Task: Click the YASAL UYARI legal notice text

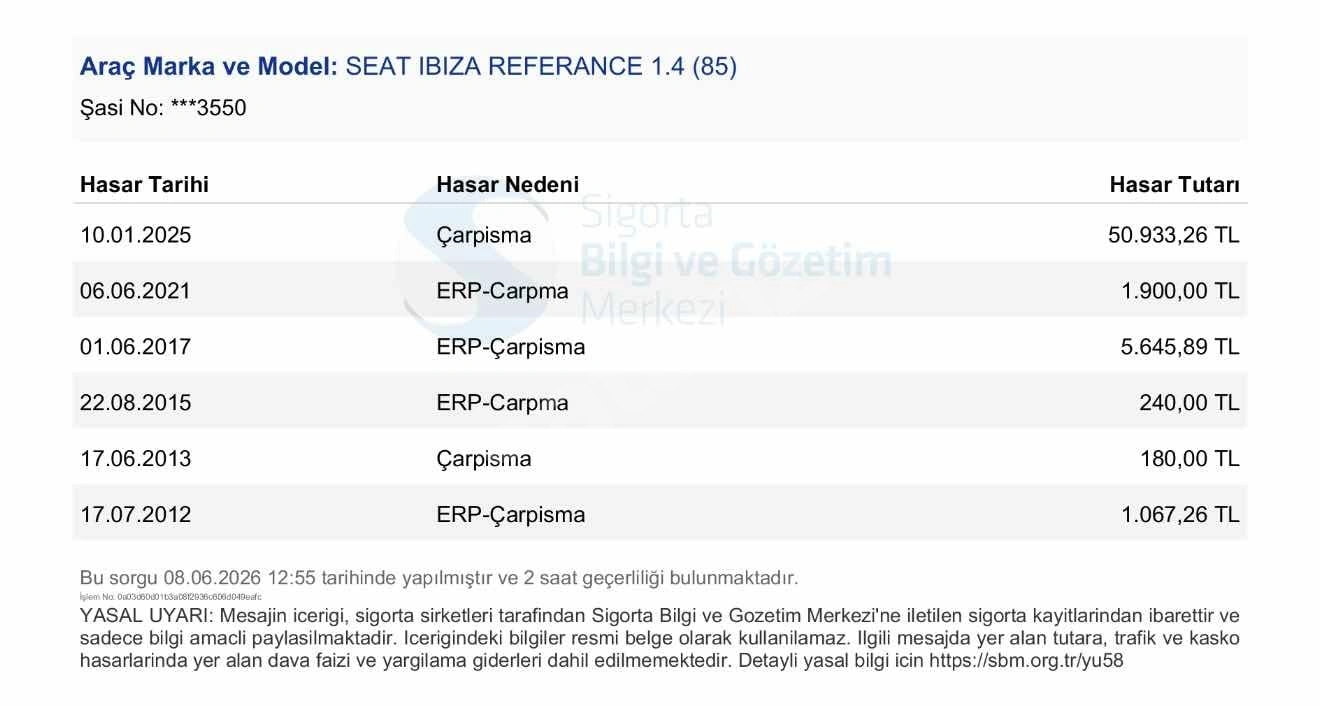Action: (x=660, y=637)
